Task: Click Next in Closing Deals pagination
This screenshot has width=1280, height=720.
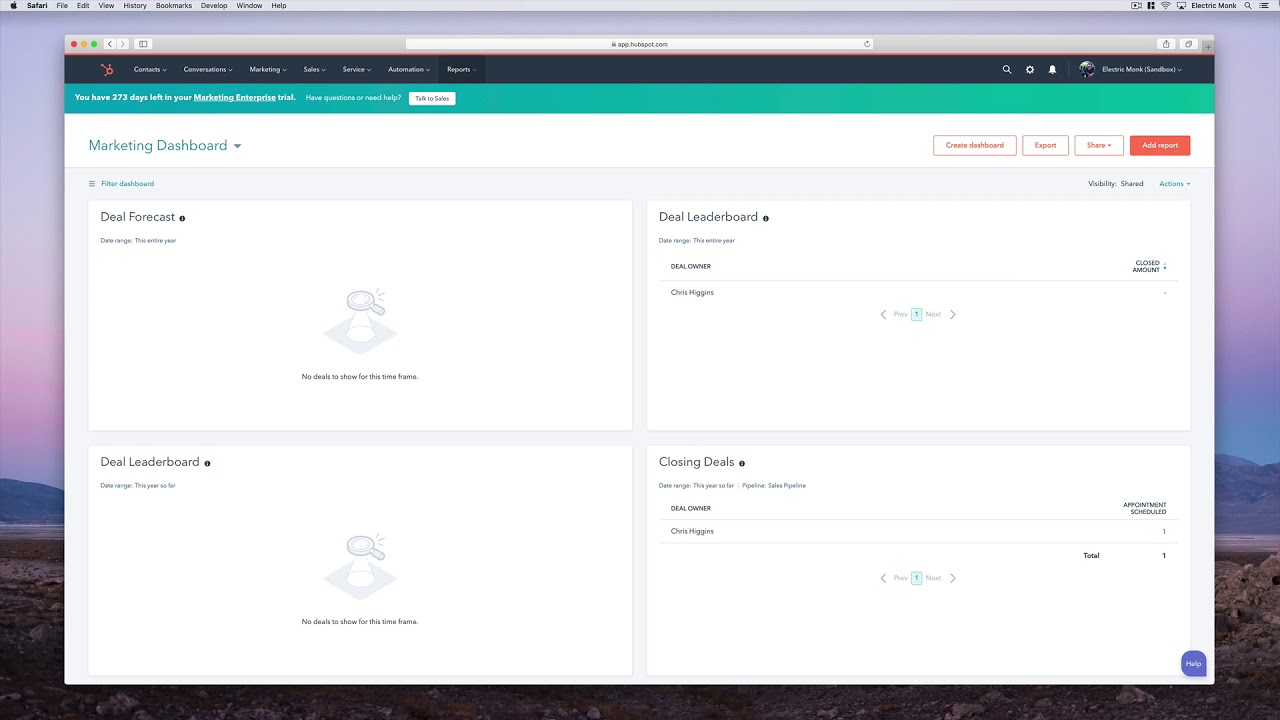Action: click(933, 578)
